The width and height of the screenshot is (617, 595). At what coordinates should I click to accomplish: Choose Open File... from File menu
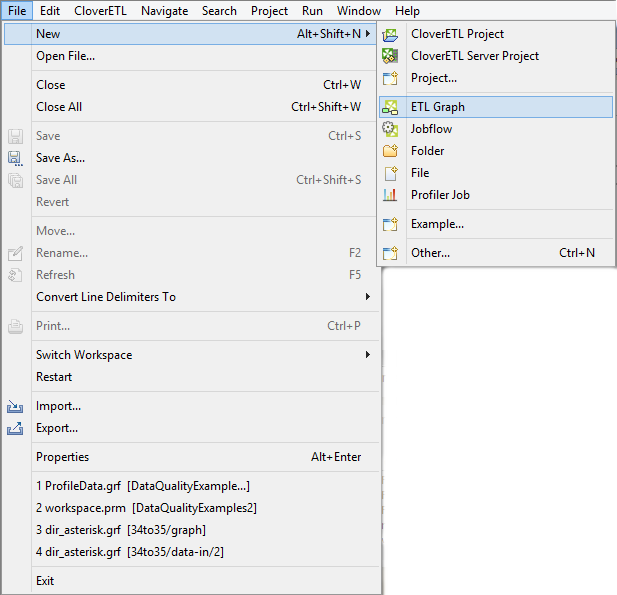pos(191,56)
